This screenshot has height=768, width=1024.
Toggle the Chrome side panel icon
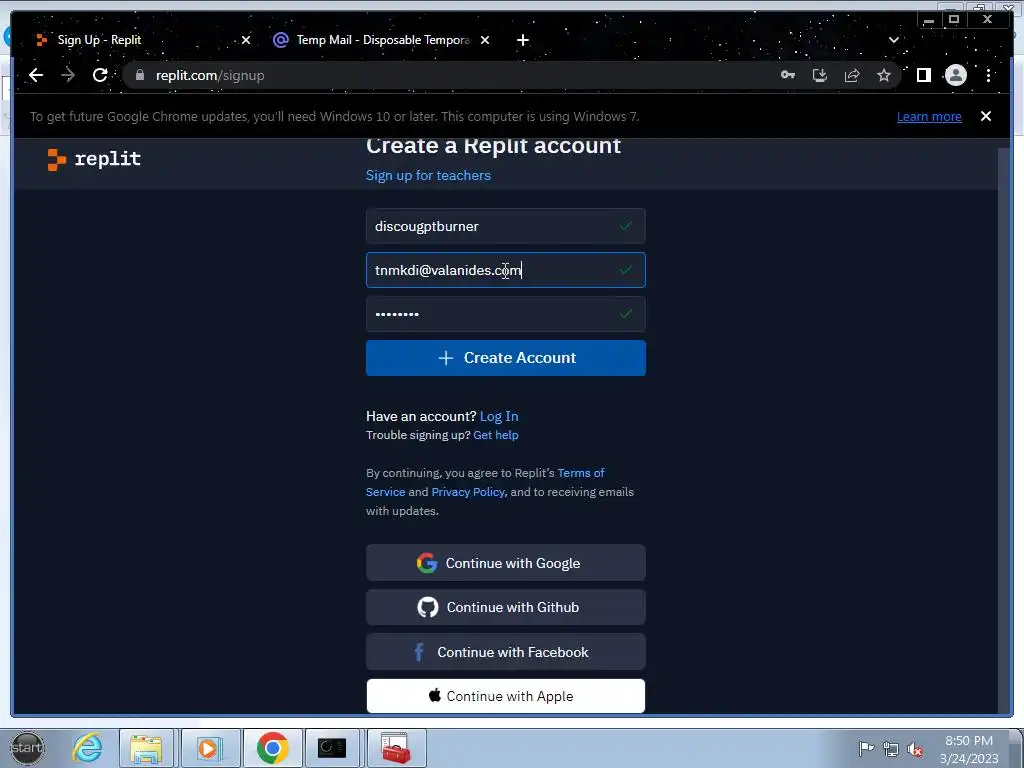click(923, 75)
